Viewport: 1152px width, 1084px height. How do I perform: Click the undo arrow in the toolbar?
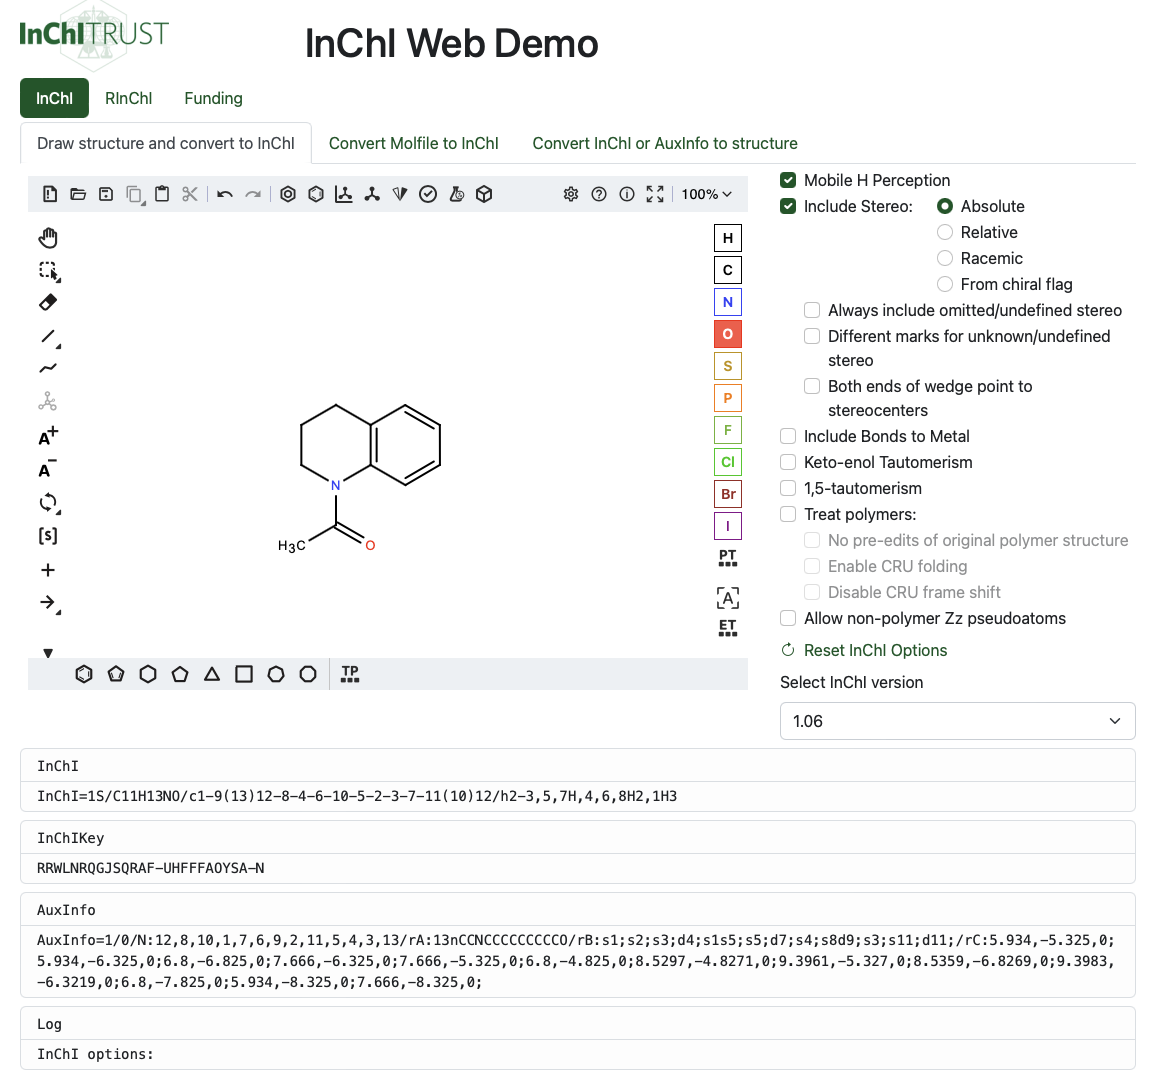(224, 194)
